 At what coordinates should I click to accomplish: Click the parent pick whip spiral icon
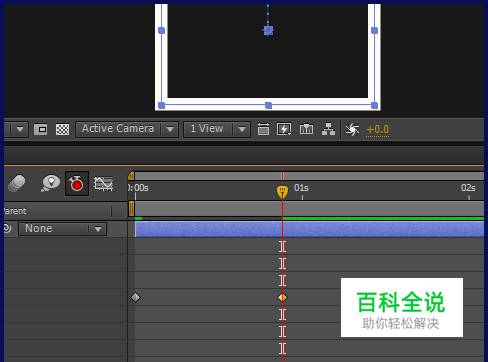pos(7,228)
